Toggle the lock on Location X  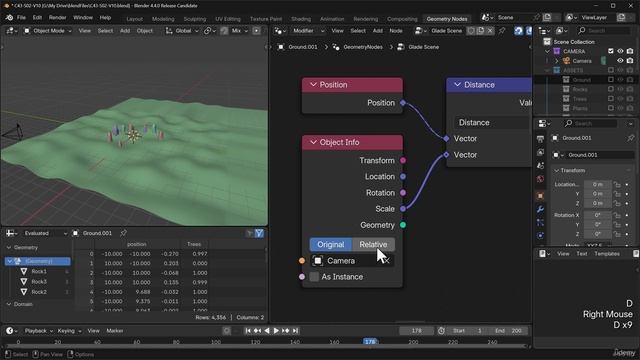(x=617, y=184)
